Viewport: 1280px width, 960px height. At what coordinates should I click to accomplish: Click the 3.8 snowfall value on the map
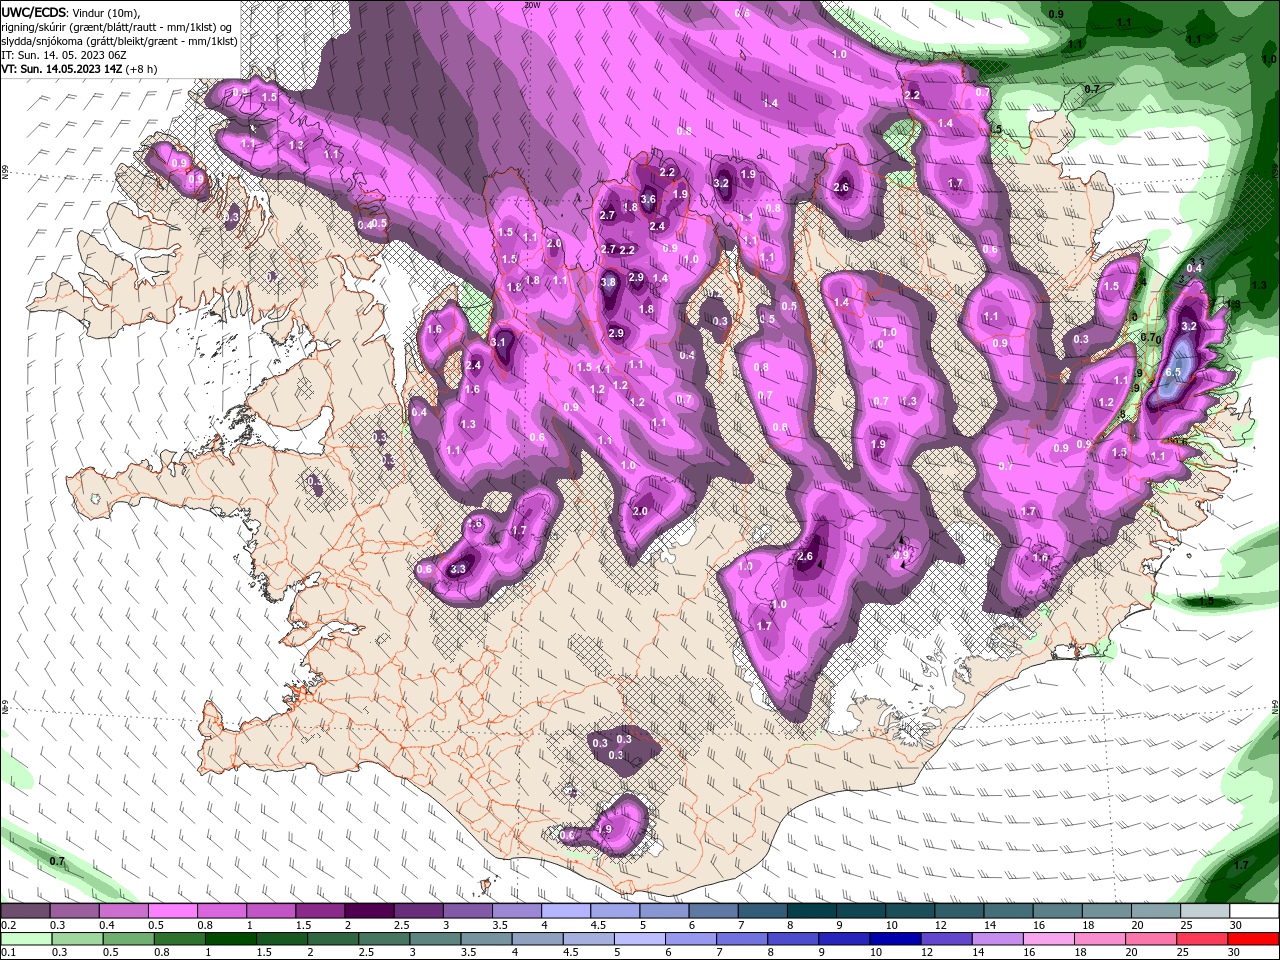[608, 283]
